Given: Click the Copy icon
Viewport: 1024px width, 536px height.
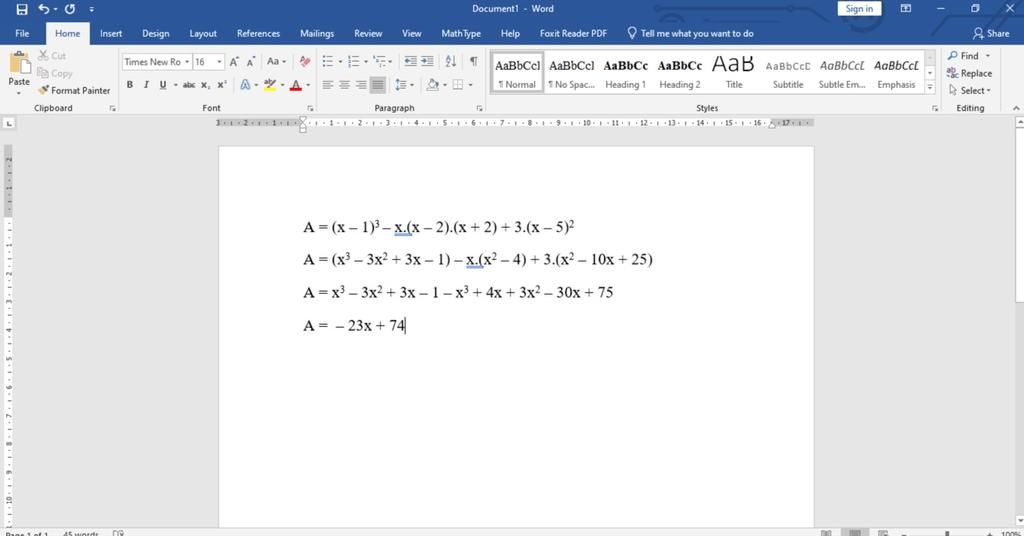Looking at the screenshot, I should [43, 73].
